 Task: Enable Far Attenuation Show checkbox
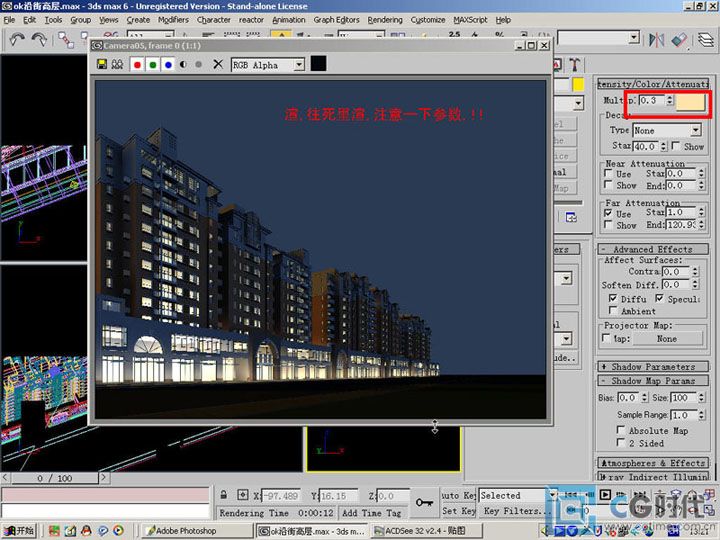[x=608, y=225]
